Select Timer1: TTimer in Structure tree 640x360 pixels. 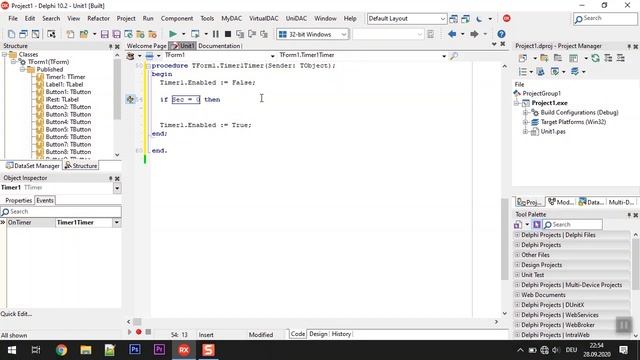(65, 77)
